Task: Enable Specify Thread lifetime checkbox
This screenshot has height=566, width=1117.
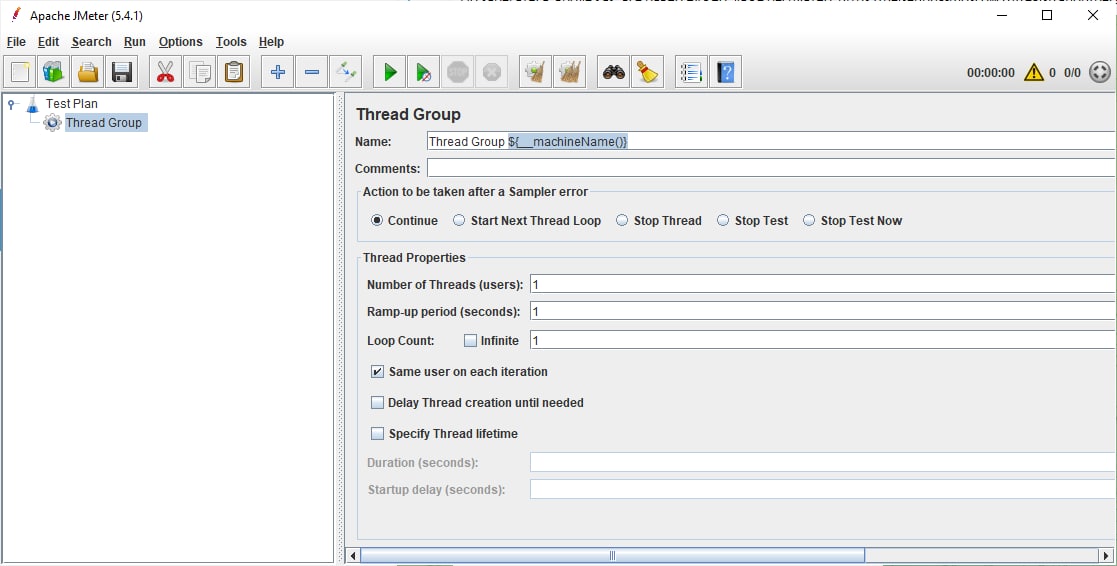Action: click(x=378, y=434)
